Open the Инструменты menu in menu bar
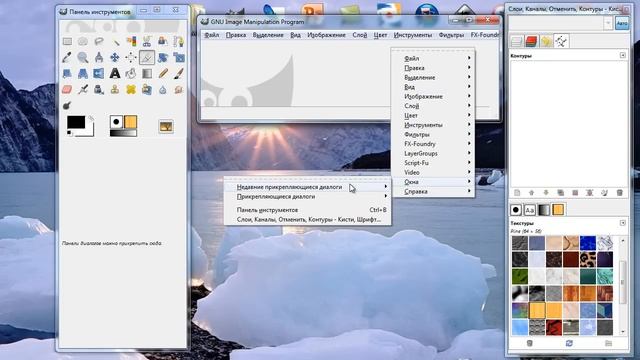The width and height of the screenshot is (640, 360). click(x=413, y=35)
